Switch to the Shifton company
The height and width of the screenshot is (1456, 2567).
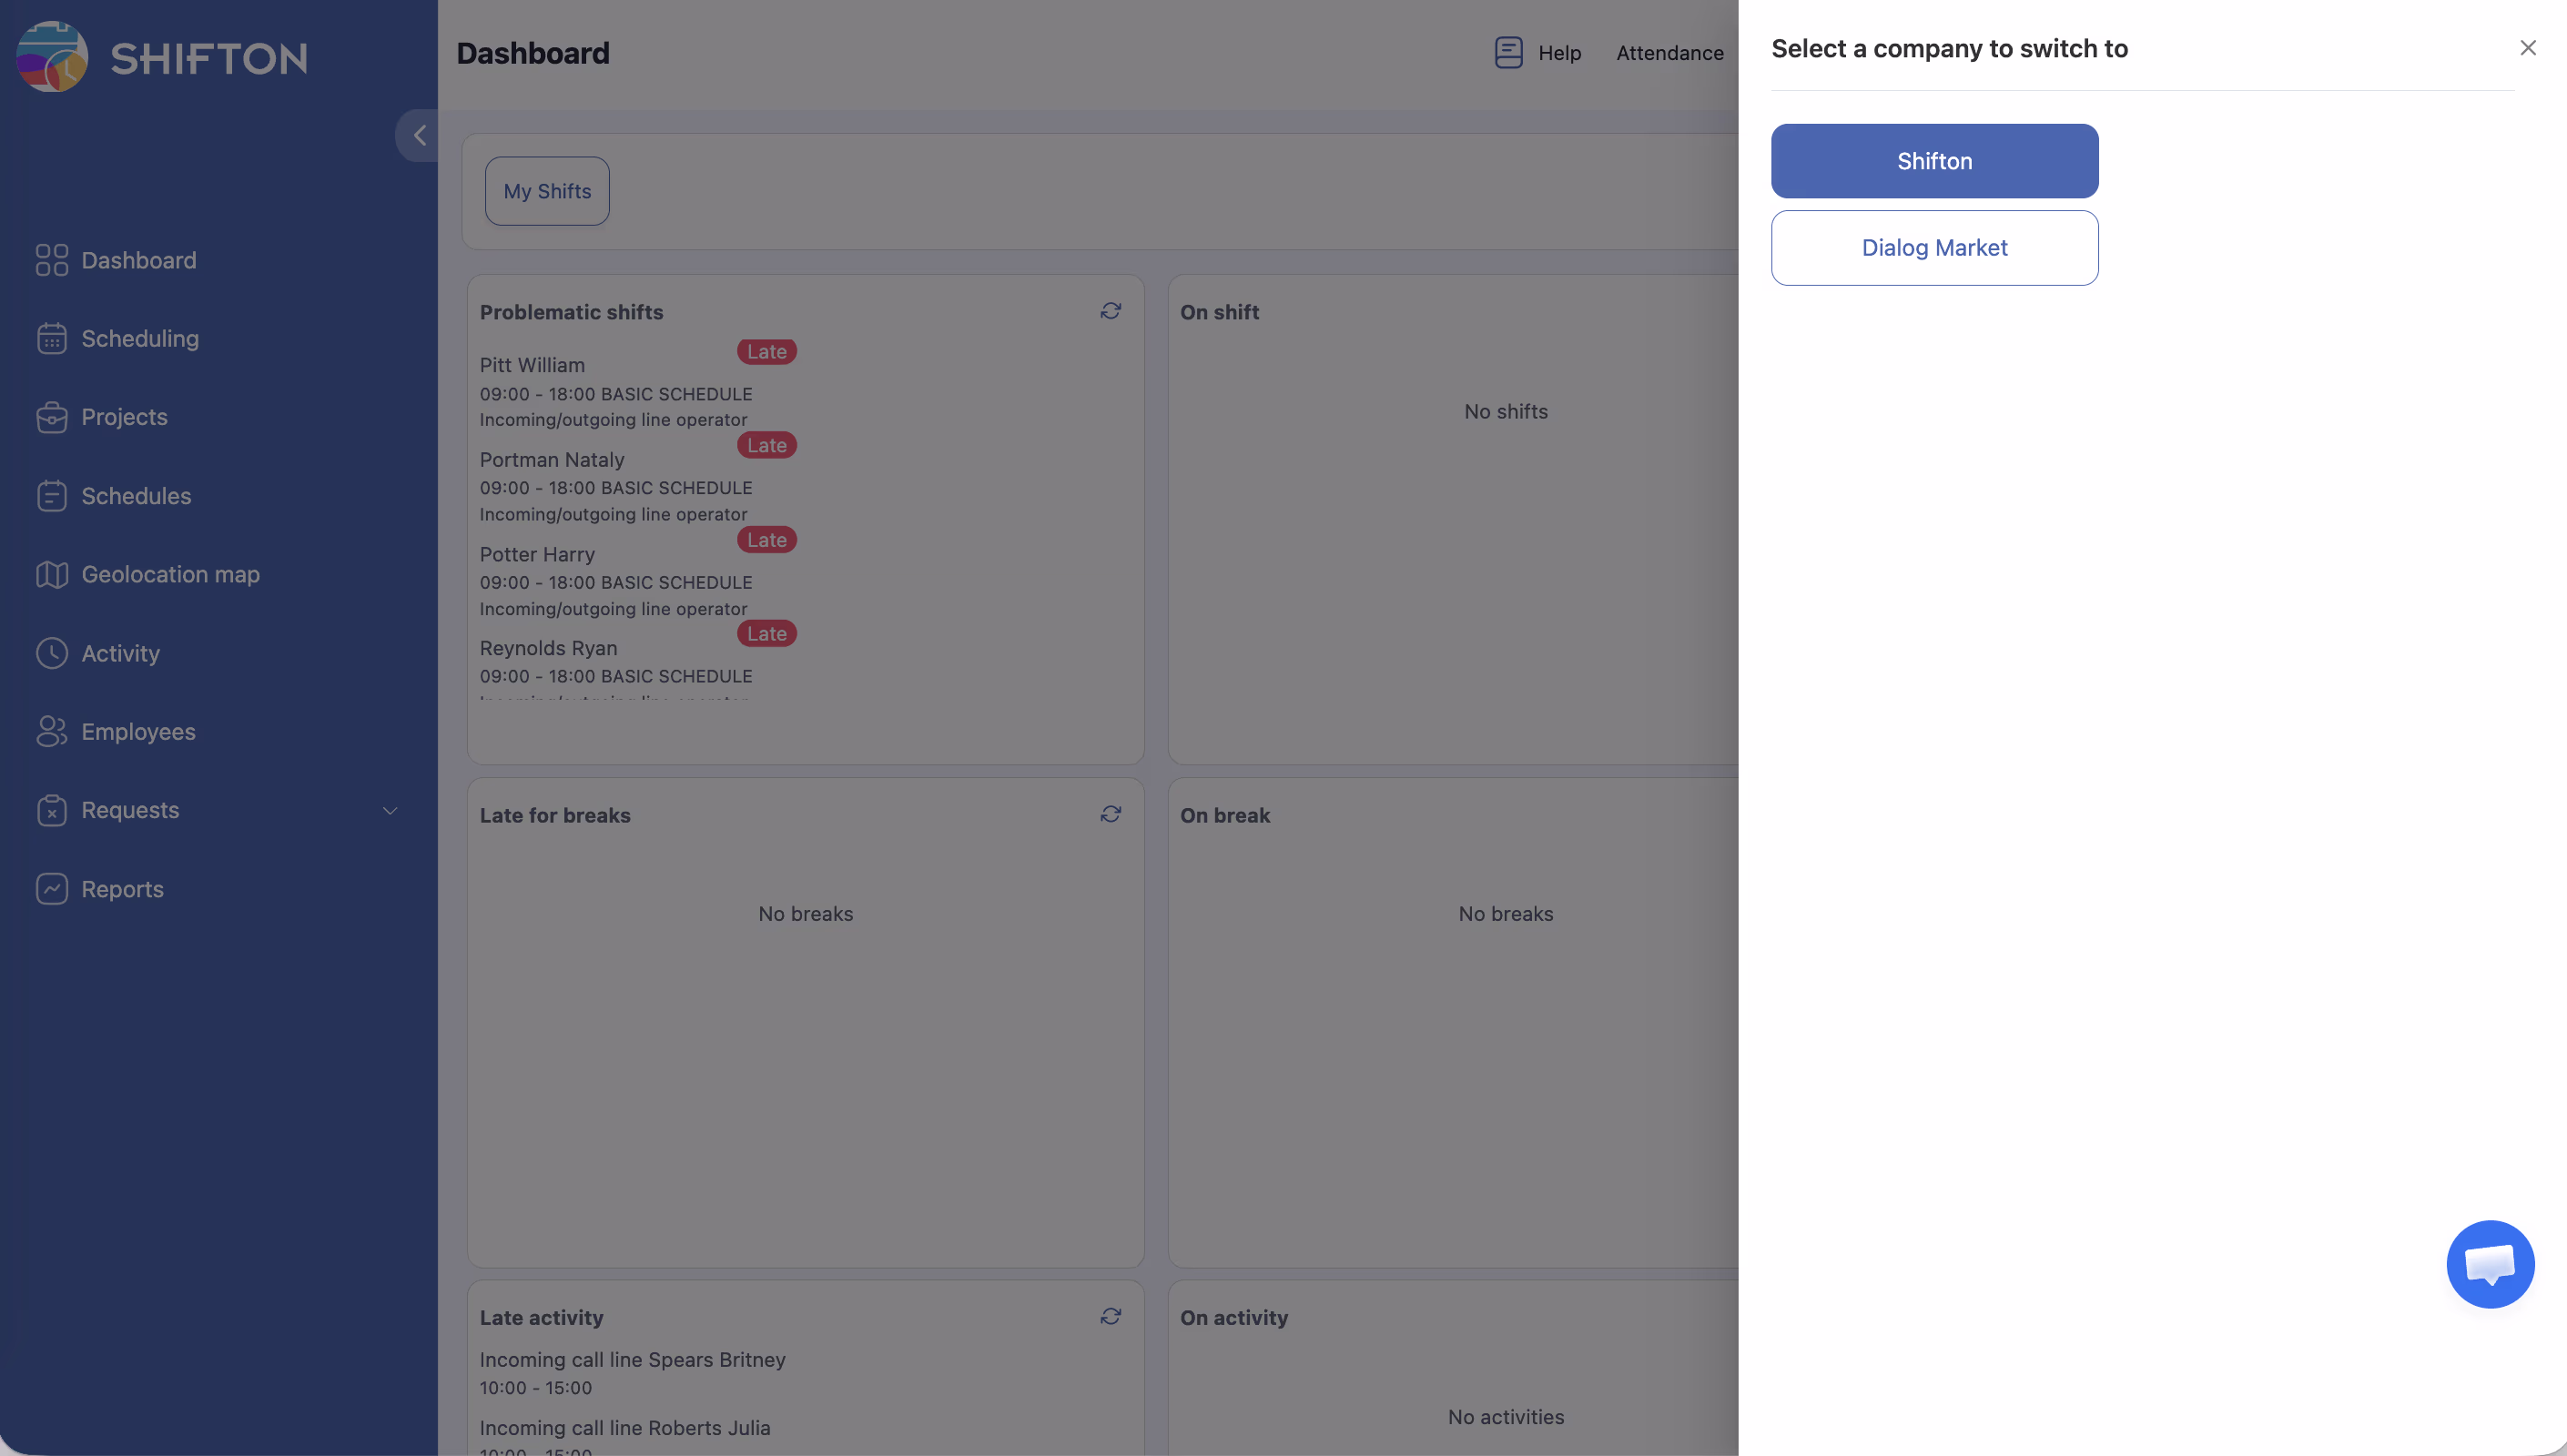1933,161
